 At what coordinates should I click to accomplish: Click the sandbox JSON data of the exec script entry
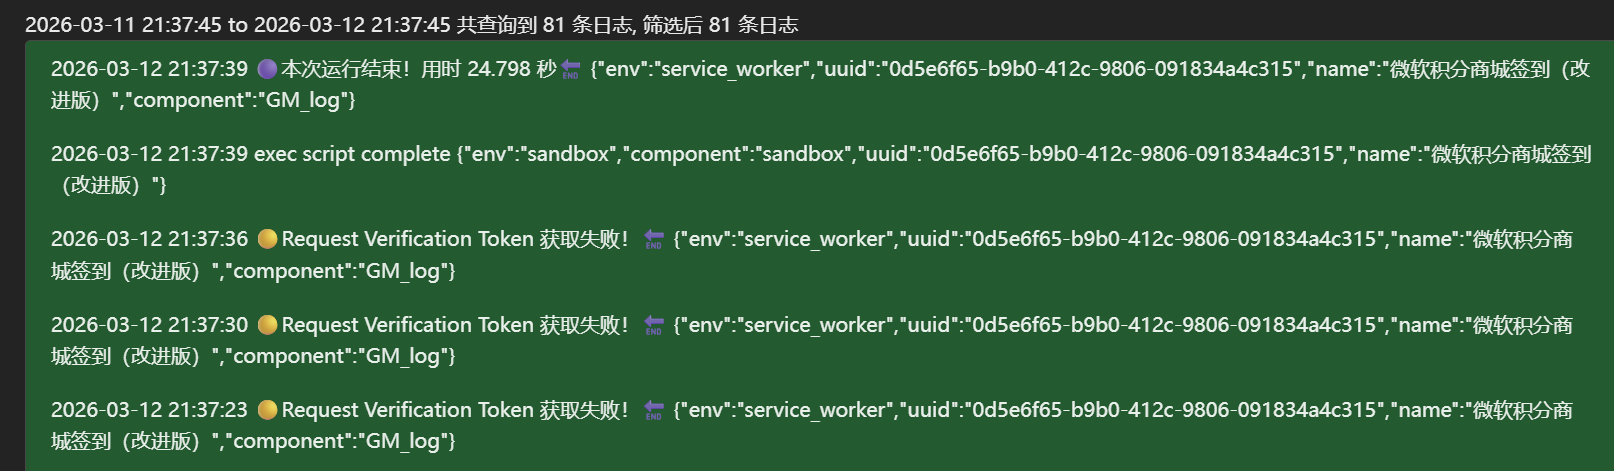click(900, 154)
